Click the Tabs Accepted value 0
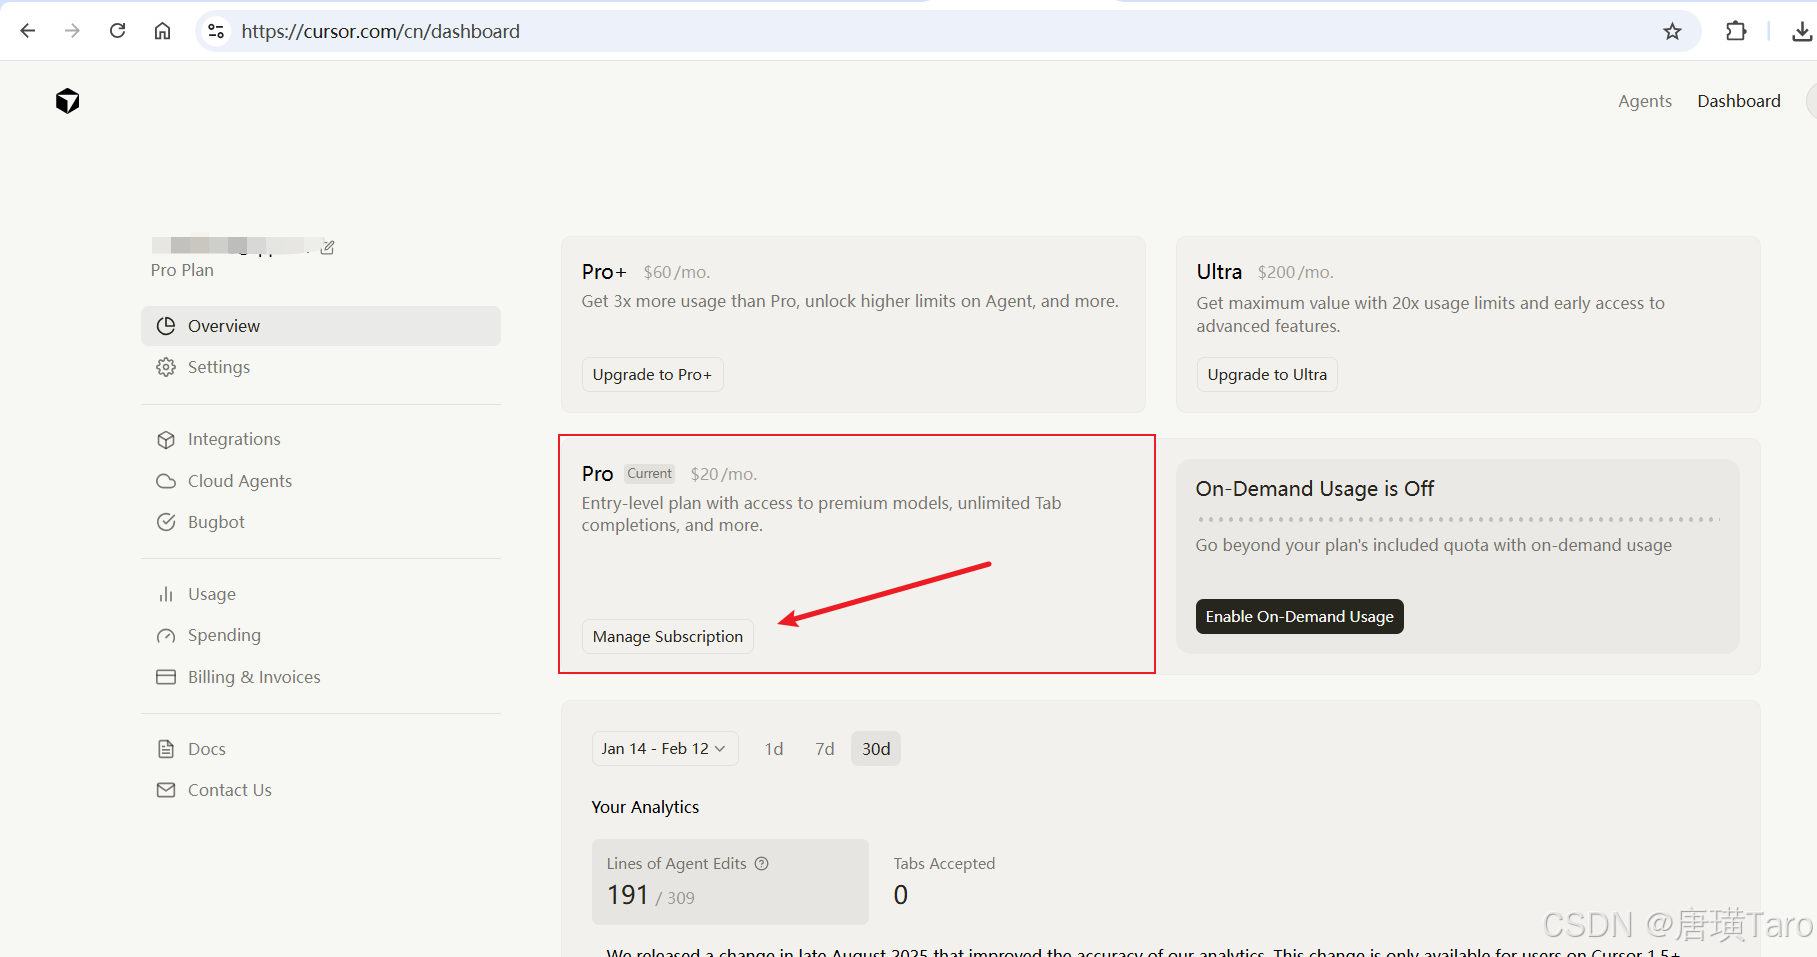The height and width of the screenshot is (957, 1817). click(x=901, y=894)
